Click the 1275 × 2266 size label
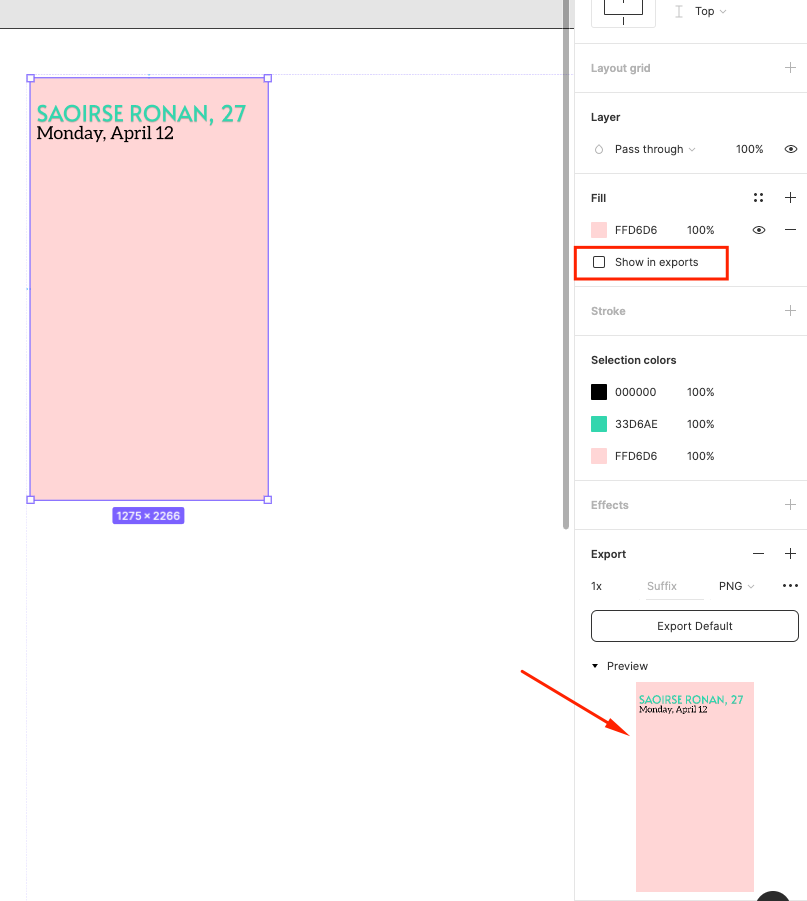 pyautogui.click(x=148, y=516)
